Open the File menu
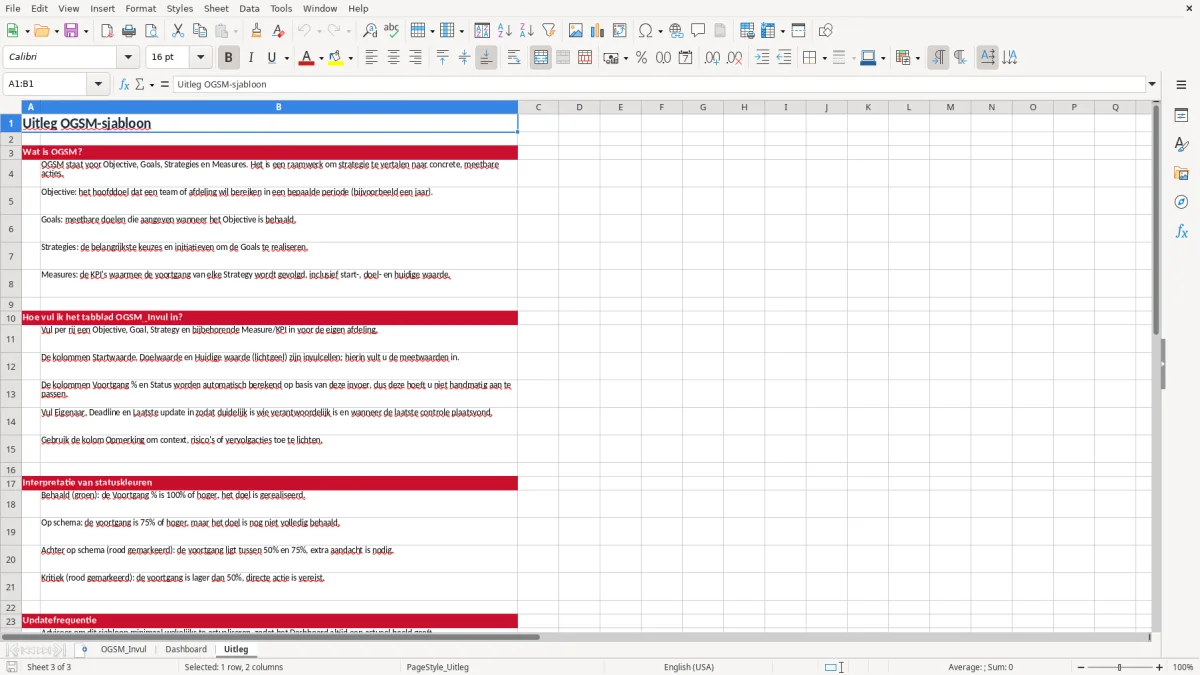This screenshot has height=675, width=1200. [13, 8]
